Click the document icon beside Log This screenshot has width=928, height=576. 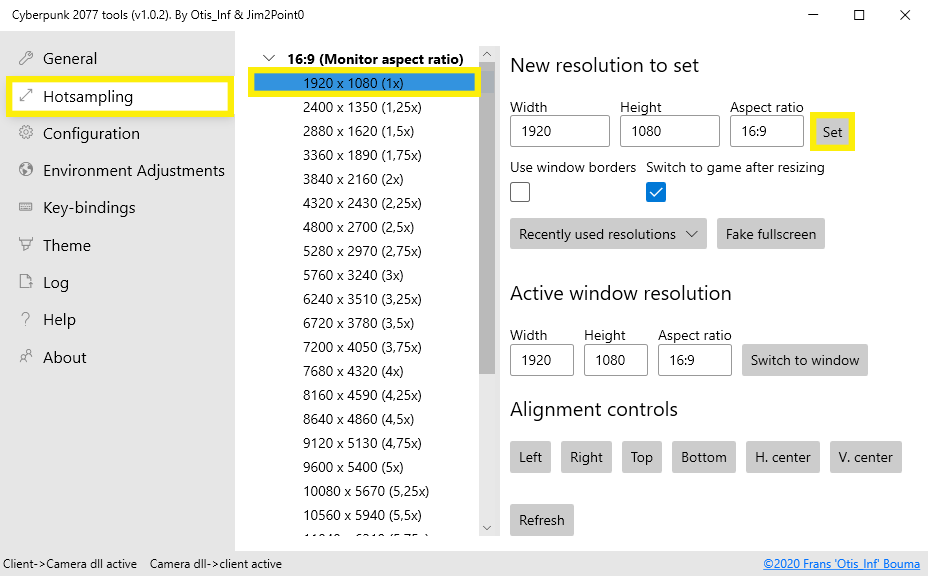coord(26,282)
